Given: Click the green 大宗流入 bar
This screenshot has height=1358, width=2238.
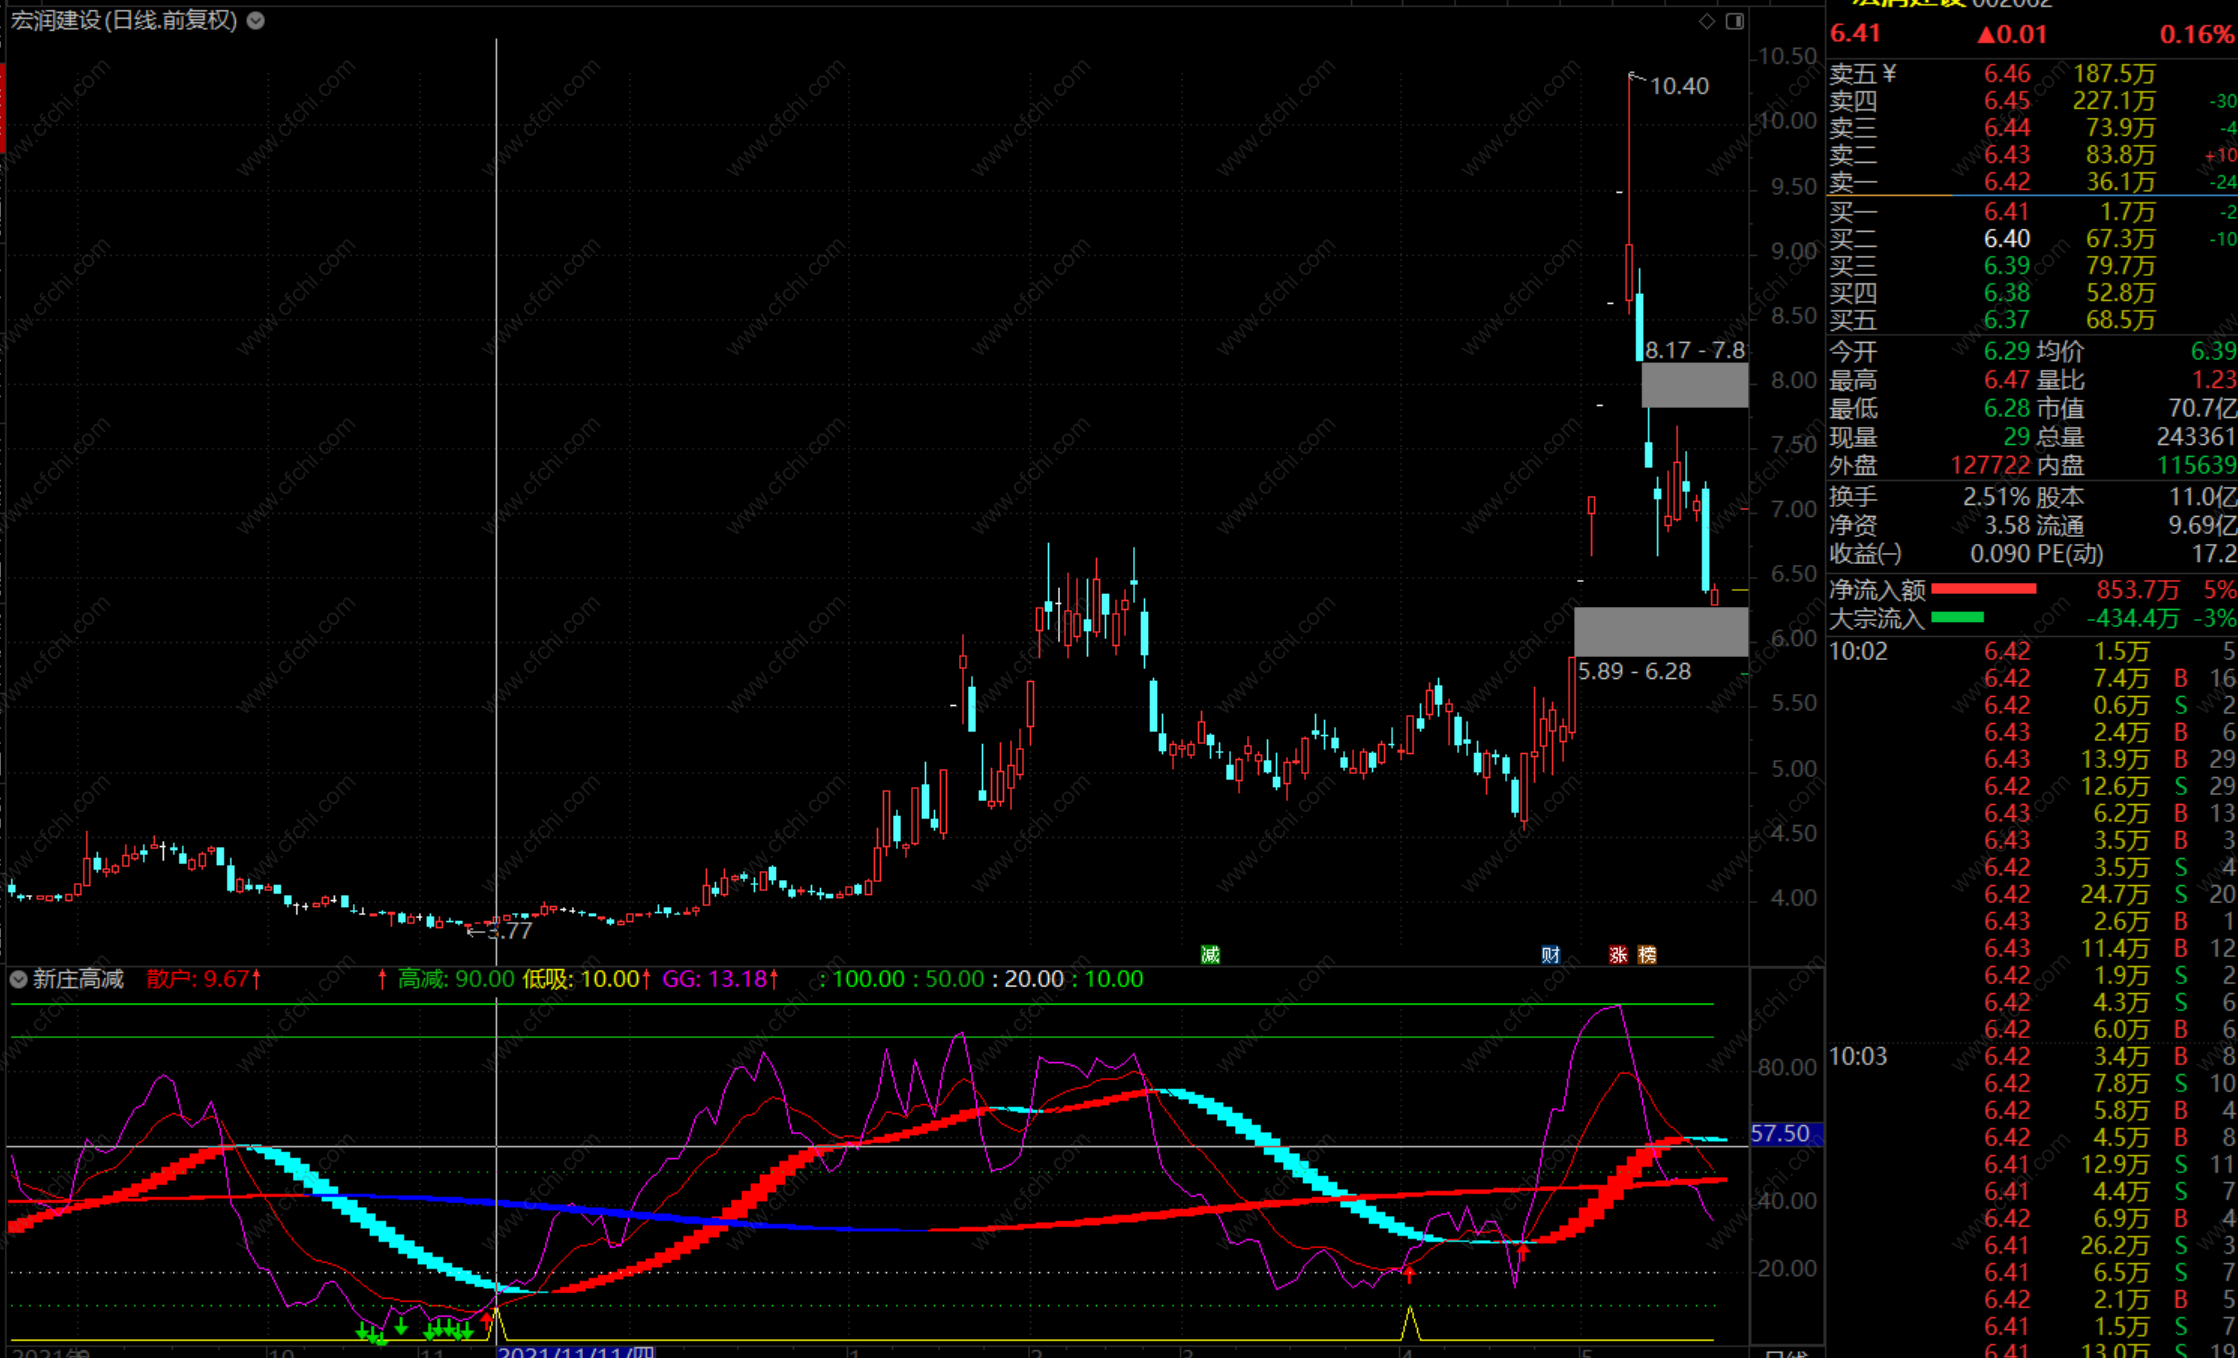Looking at the screenshot, I should point(1957,618).
